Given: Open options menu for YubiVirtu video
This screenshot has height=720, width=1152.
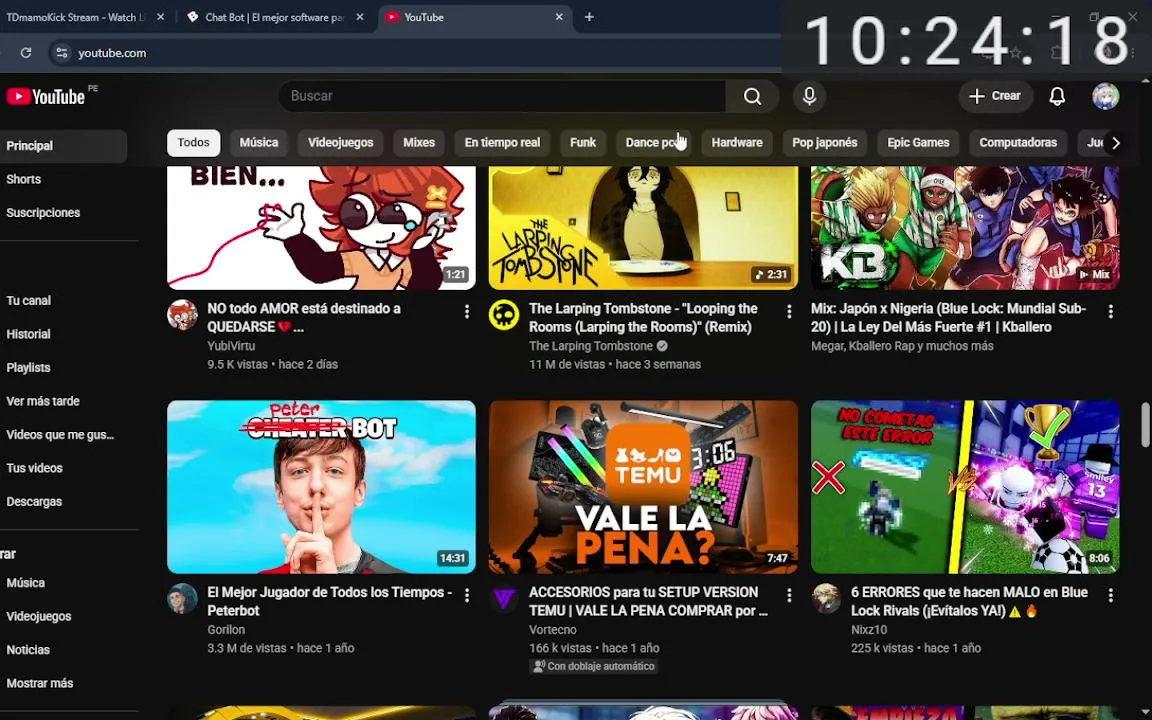Looking at the screenshot, I should (x=467, y=312).
